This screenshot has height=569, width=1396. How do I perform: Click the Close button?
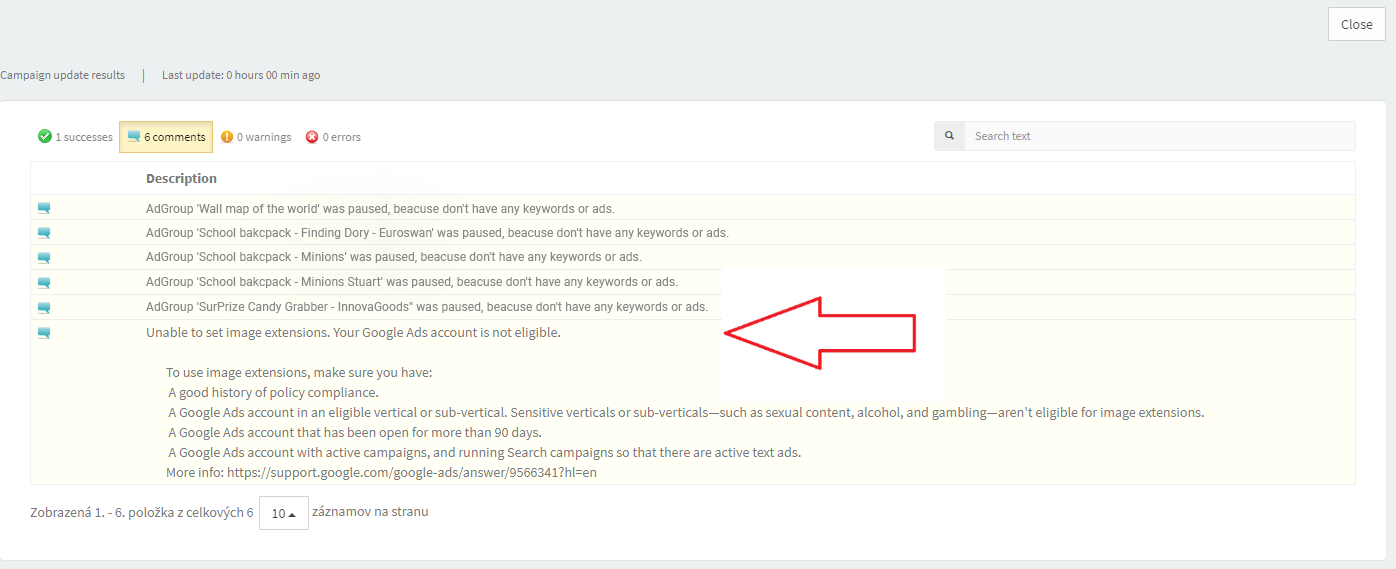1356,24
